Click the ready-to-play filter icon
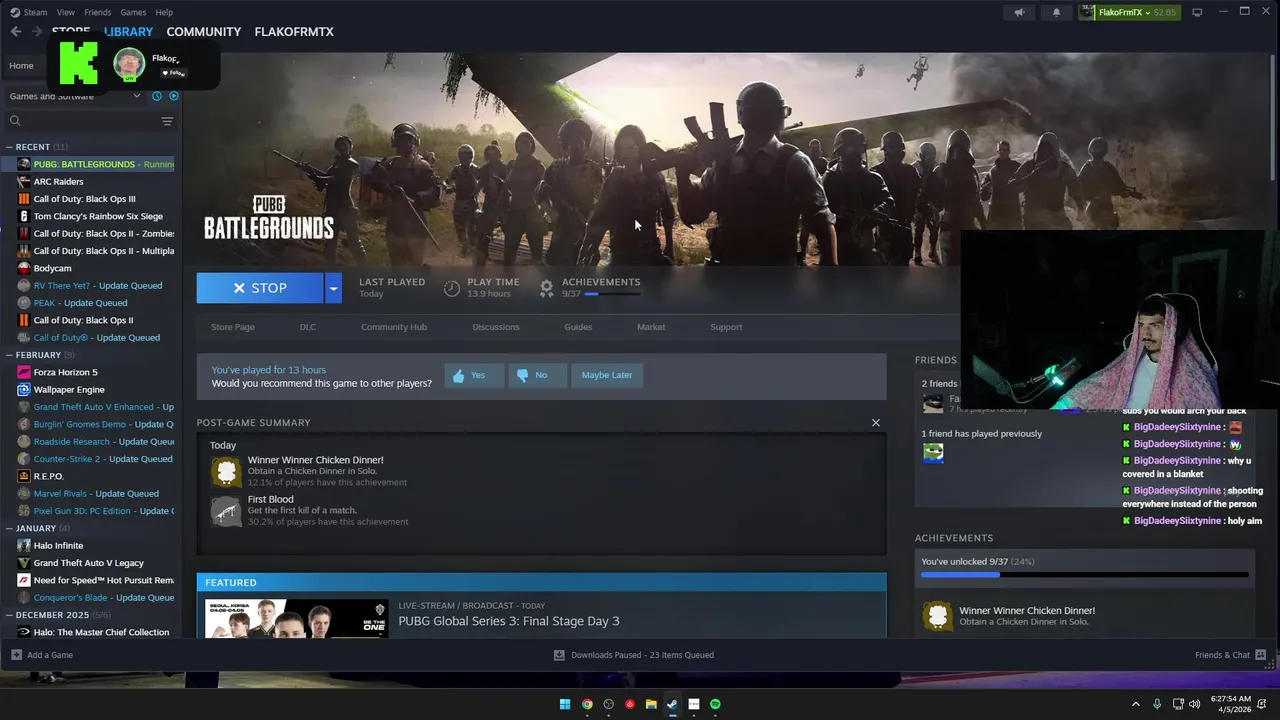 [x=174, y=96]
